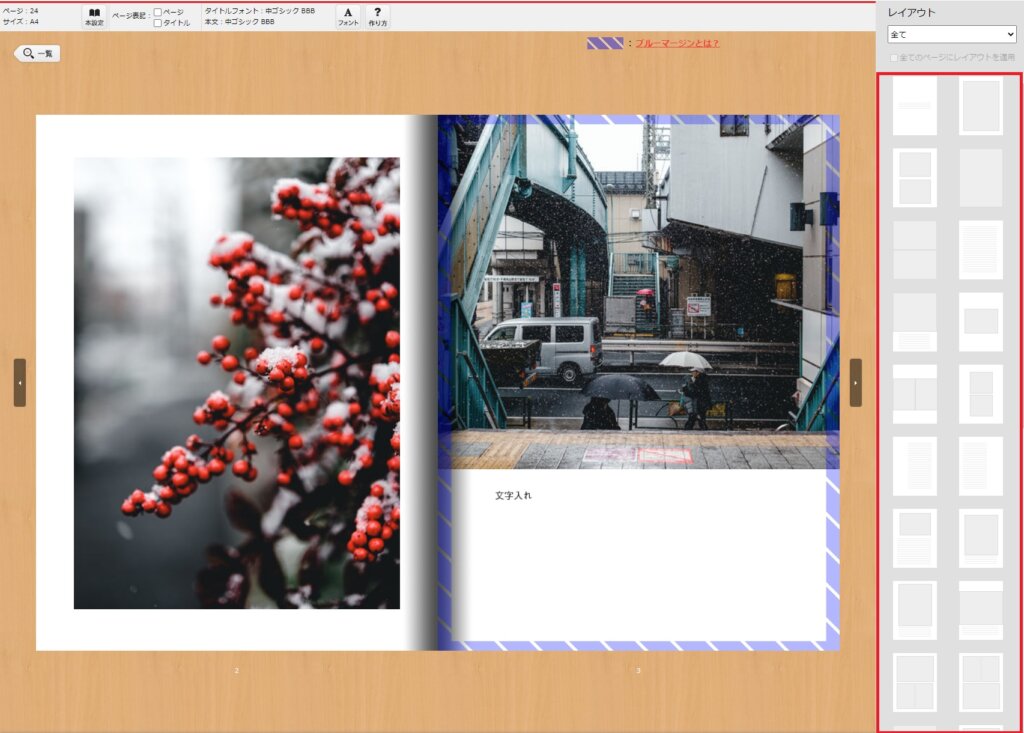Click the サイズ：A4 size text

(x=20, y=22)
